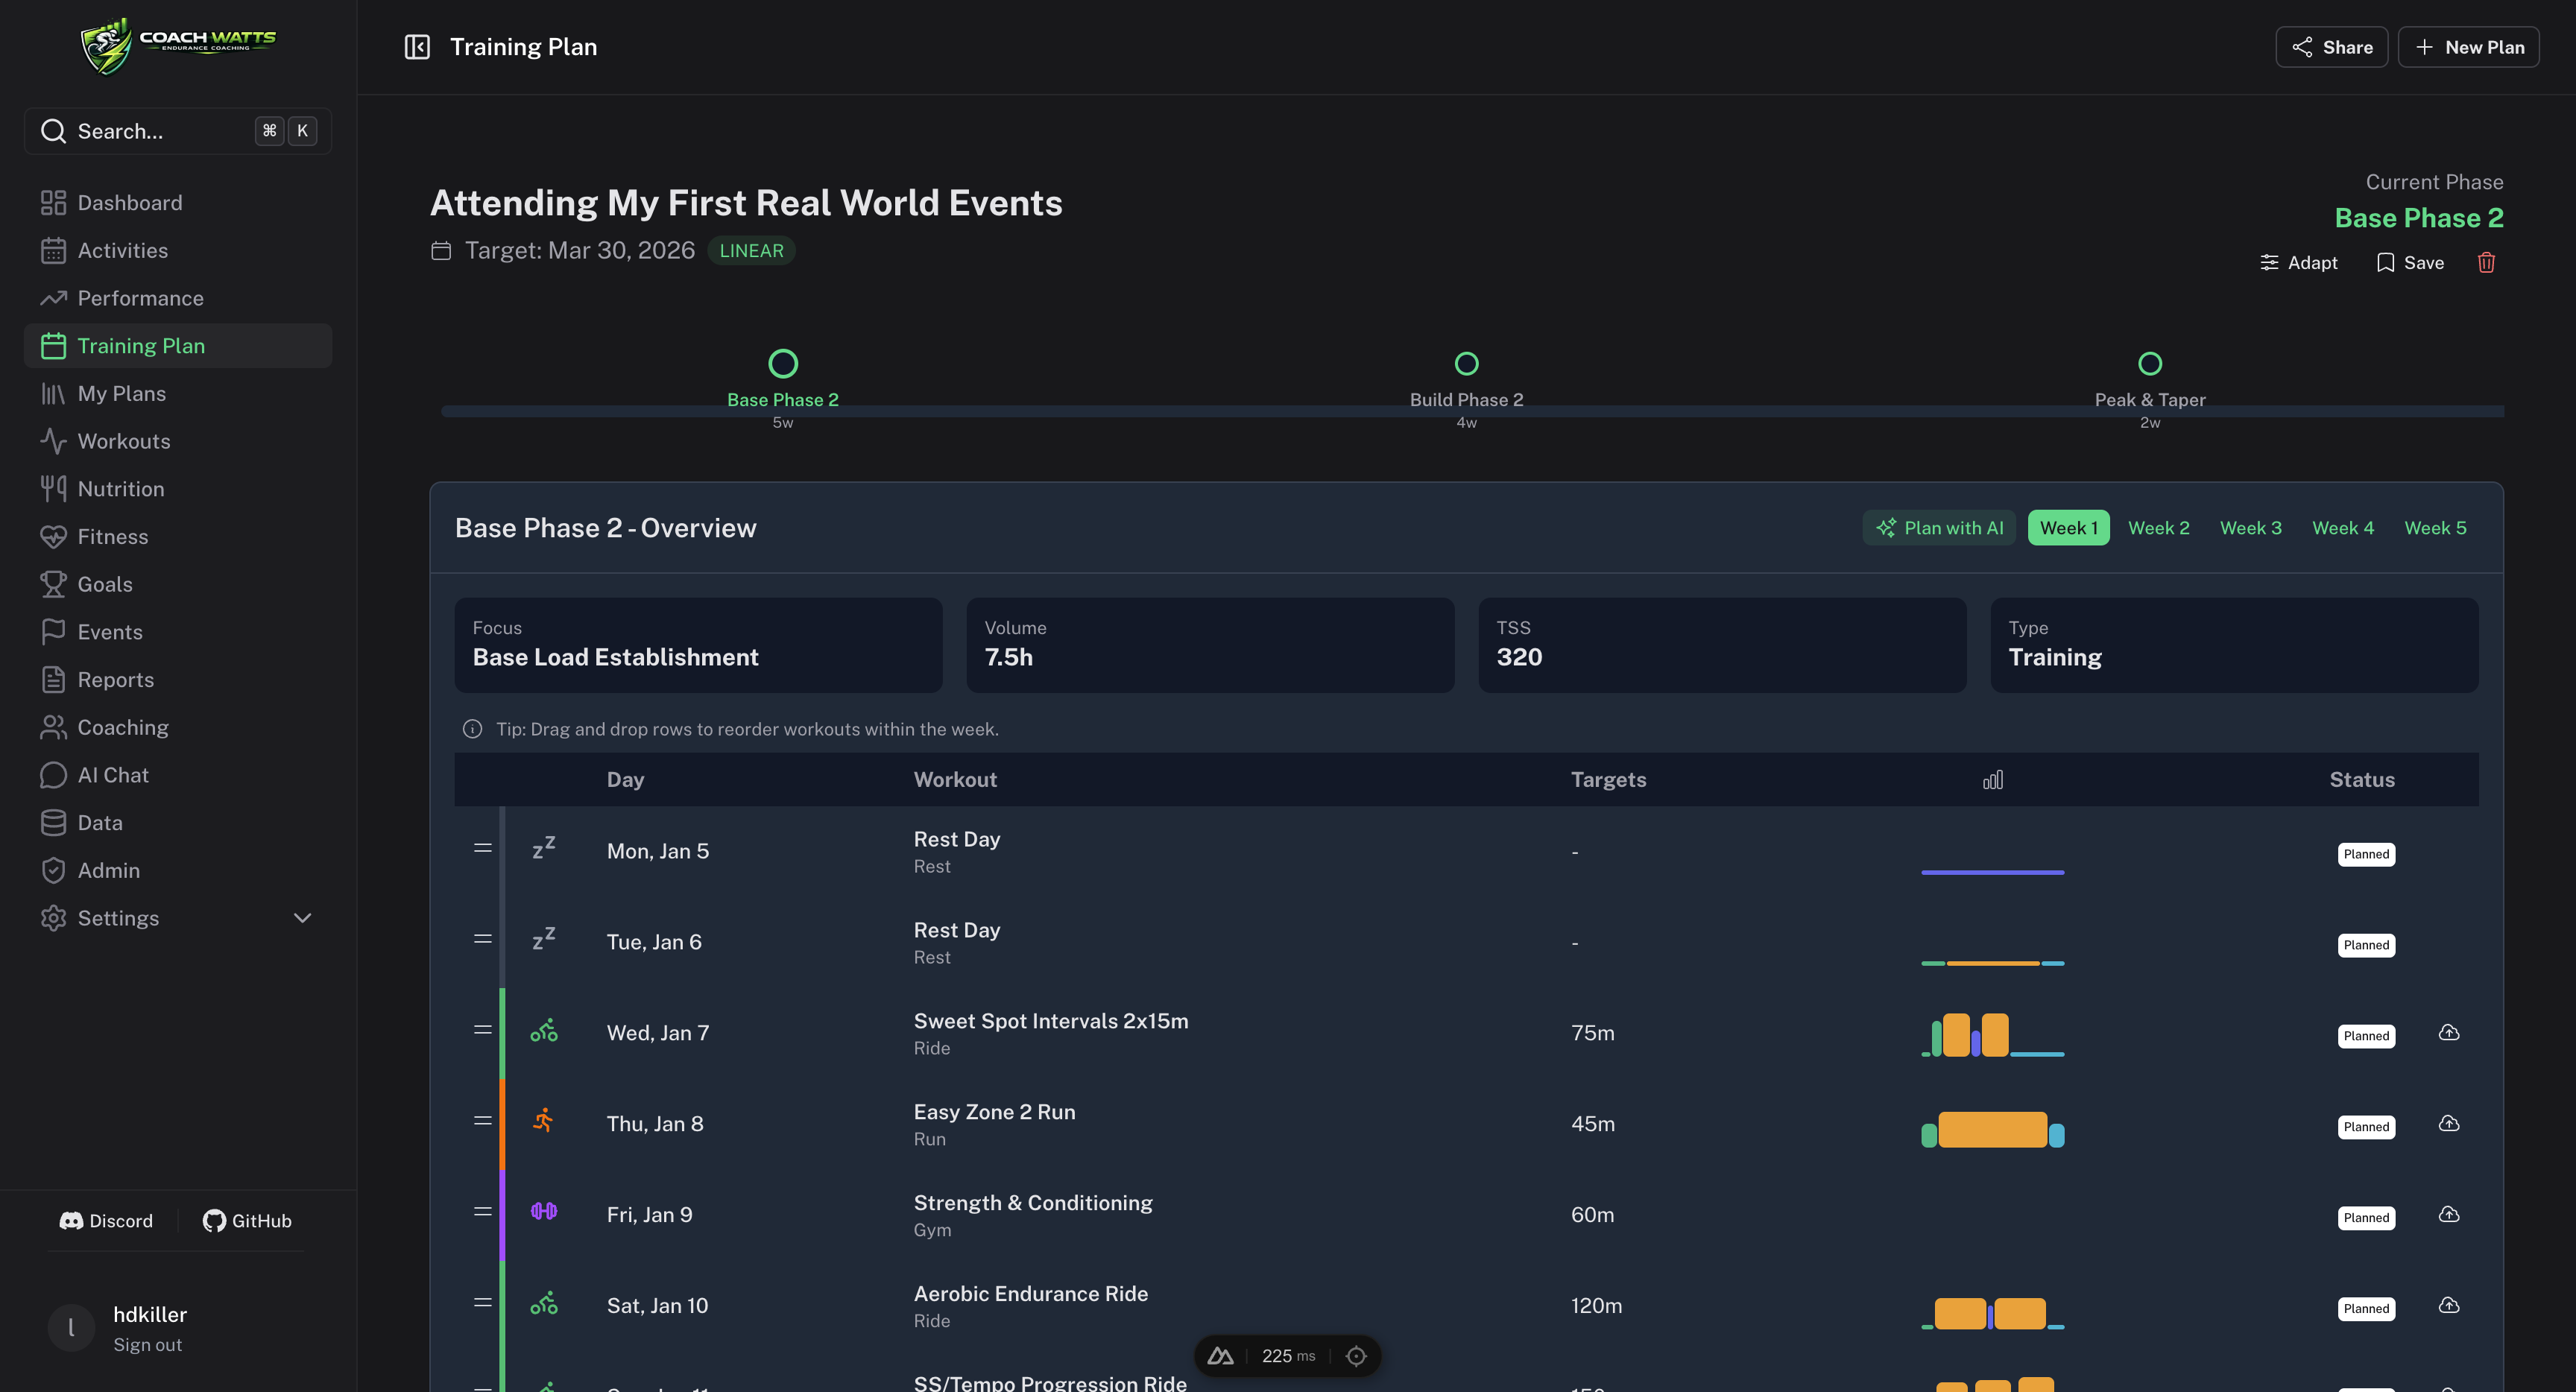
Task: Click the Adapt button
Action: (2299, 263)
